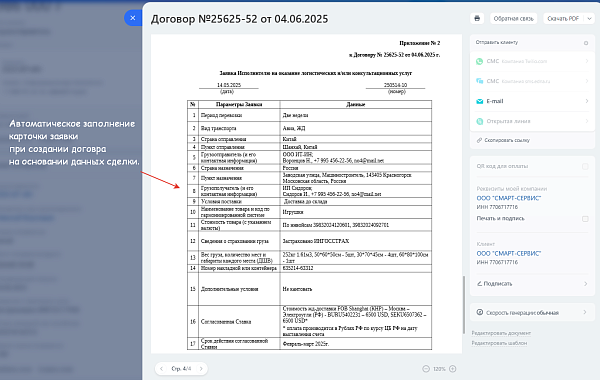This screenshot has height=380, width=600.
Task: Go to next page with right arrow
Action: pyautogui.click(x=201, y=369)
